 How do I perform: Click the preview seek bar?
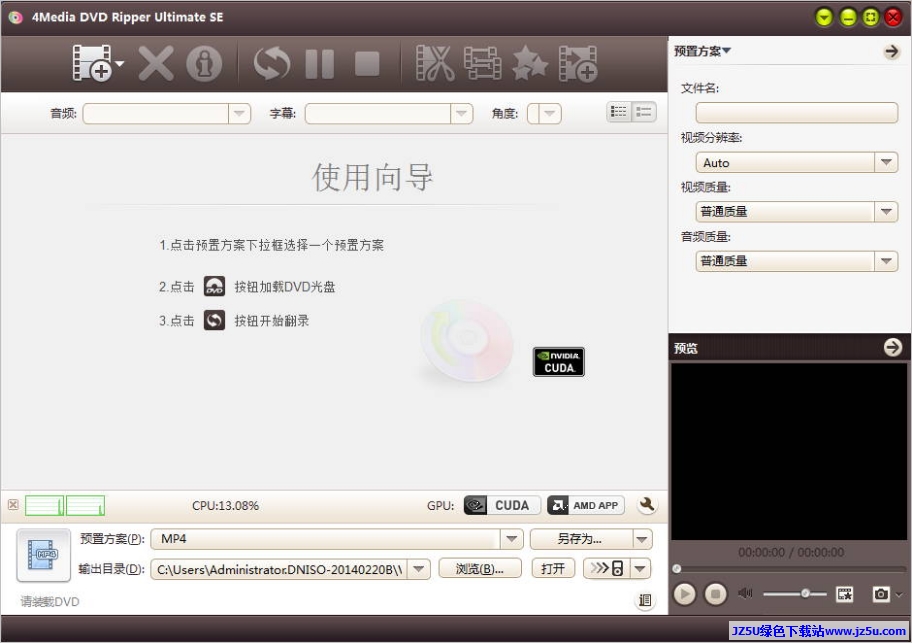[x=790, y=569]
